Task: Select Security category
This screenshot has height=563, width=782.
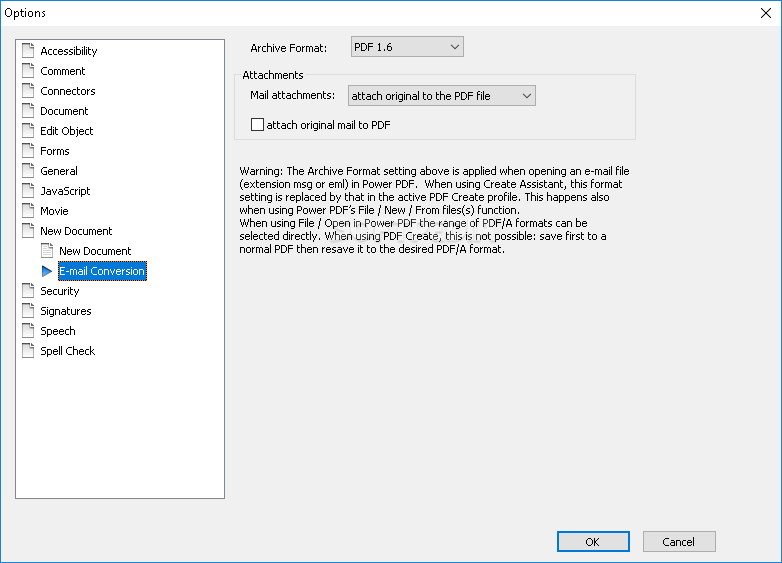Action: tap(60, 291)
